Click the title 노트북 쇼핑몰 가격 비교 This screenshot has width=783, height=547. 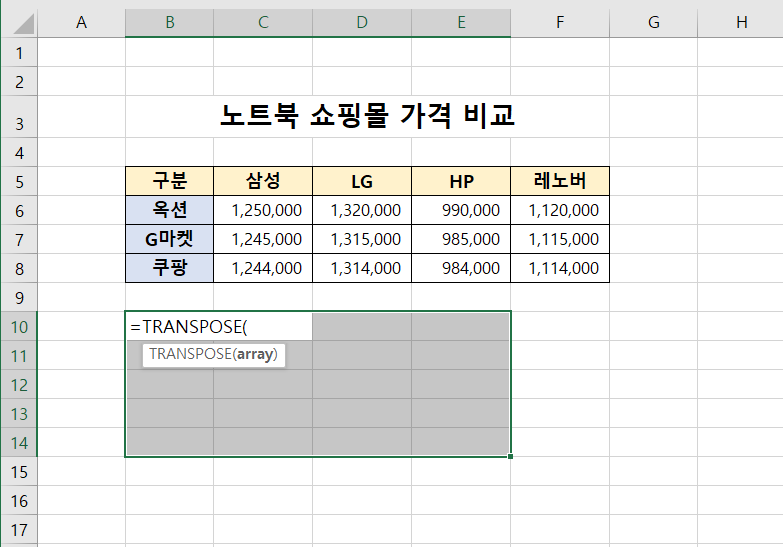(x=367, y=115)
